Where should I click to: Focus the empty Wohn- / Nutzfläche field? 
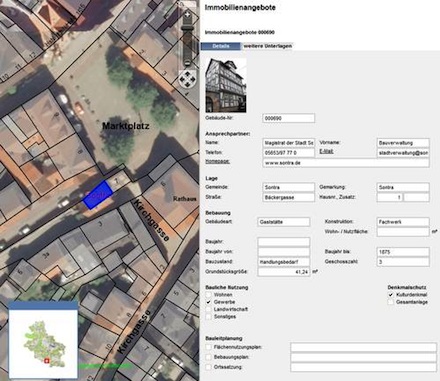tap(403, 232)
